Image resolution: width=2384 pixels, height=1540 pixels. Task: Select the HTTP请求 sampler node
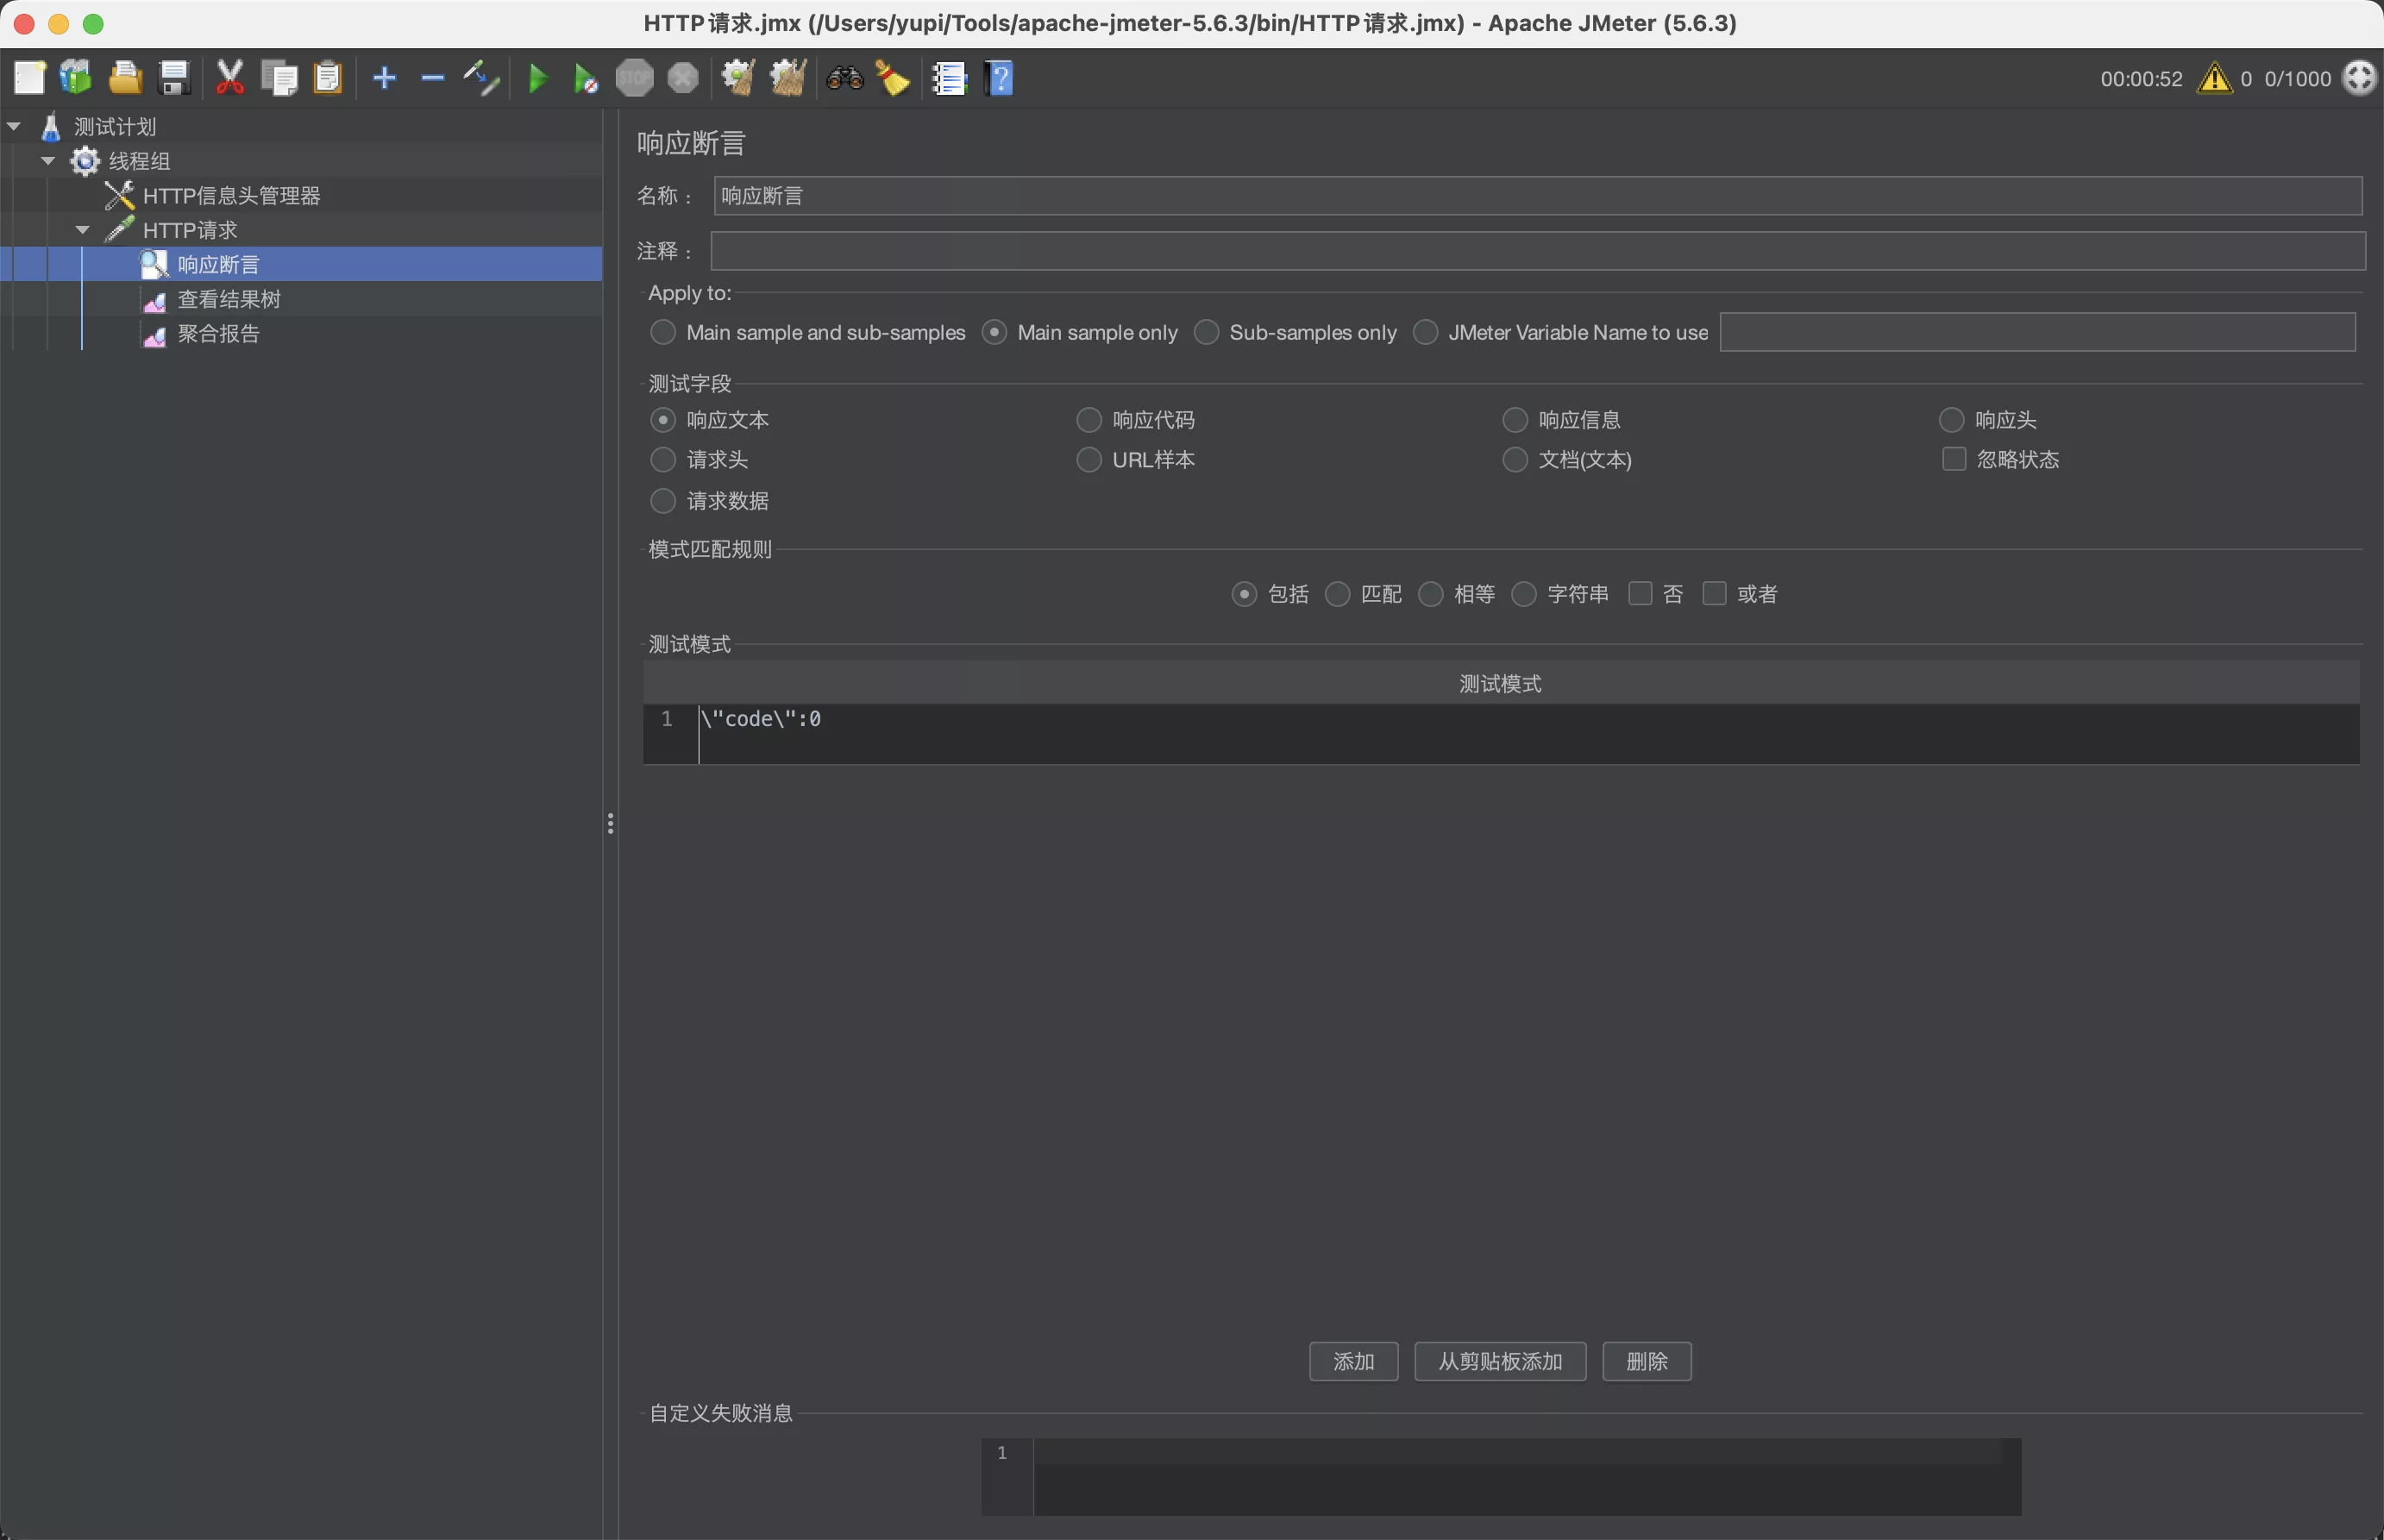tap(190, 230)
